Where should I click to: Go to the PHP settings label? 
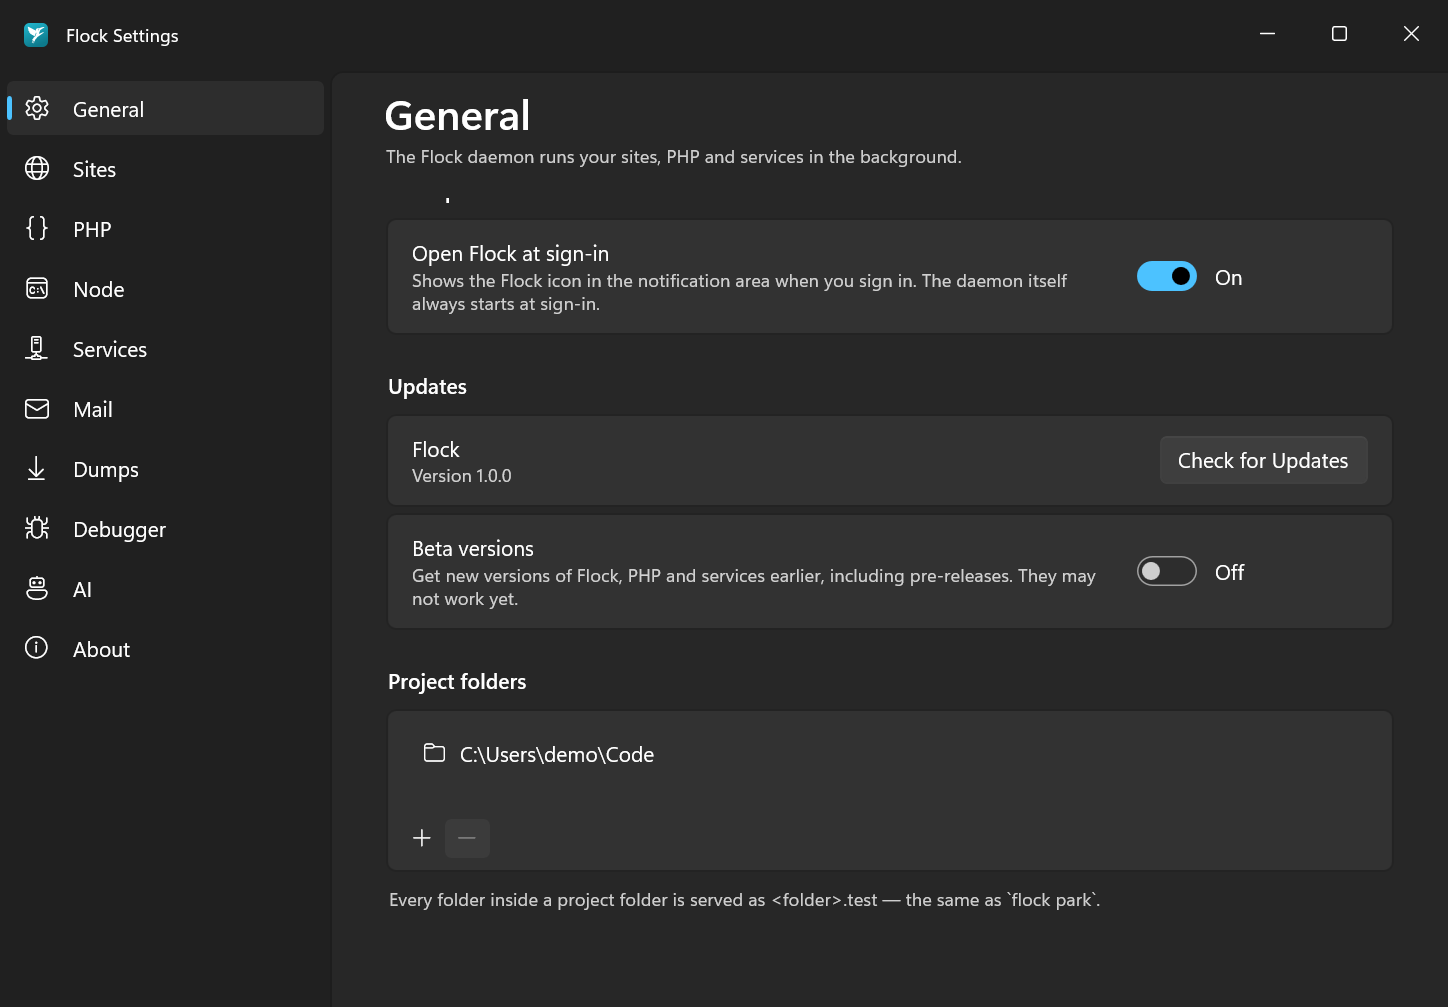coord(92,230)
